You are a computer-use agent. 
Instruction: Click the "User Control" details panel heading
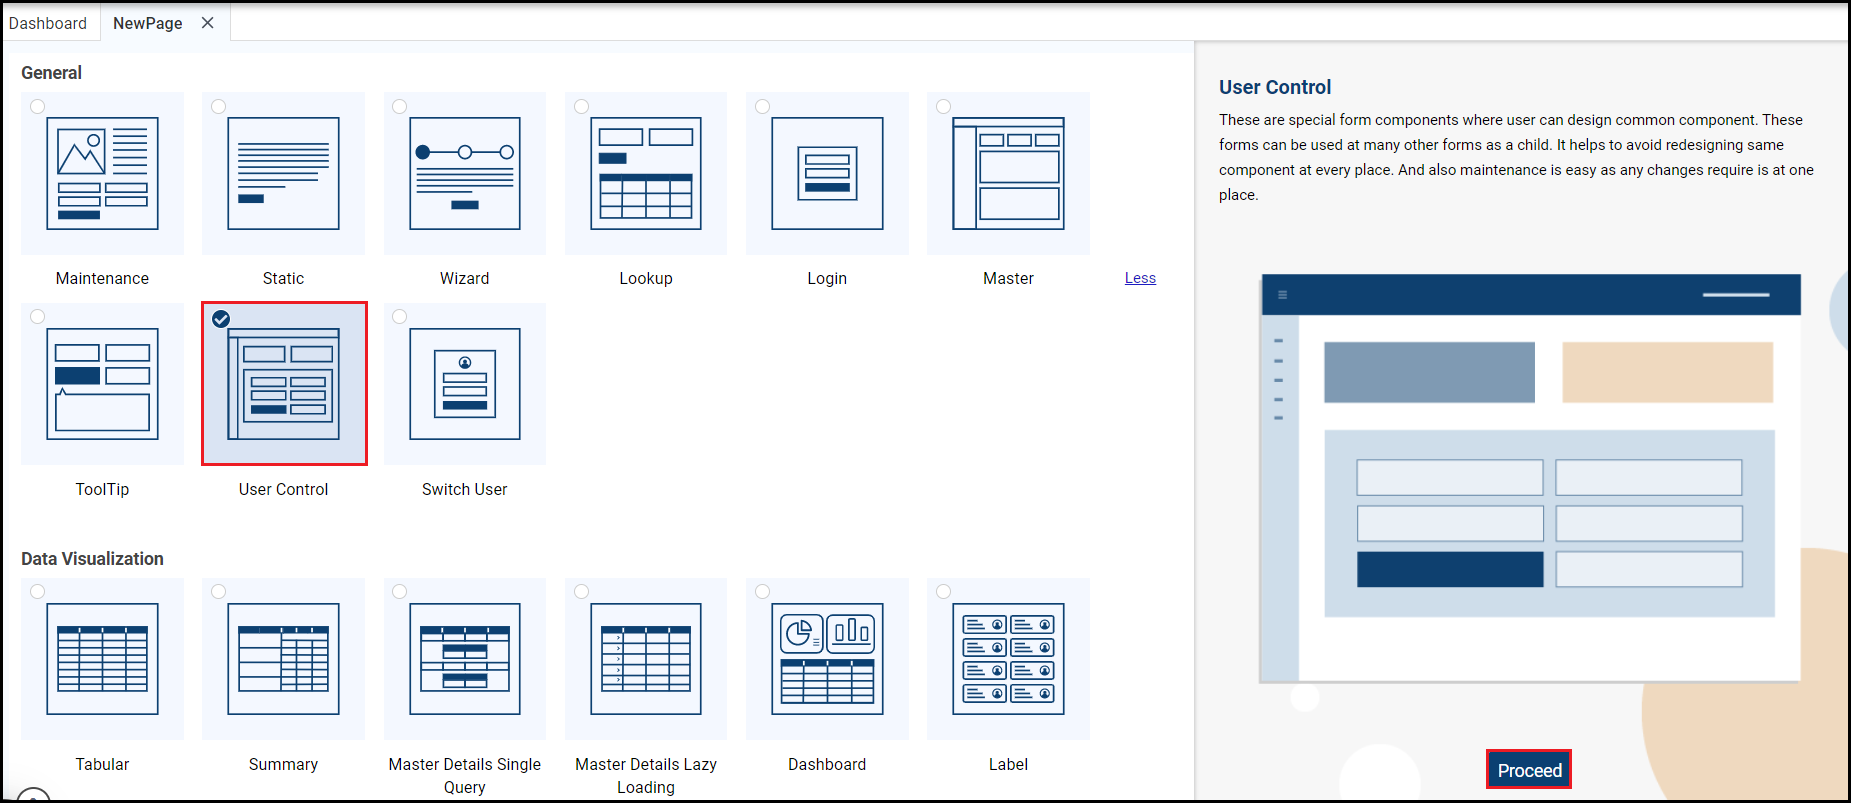point(1275,88)
